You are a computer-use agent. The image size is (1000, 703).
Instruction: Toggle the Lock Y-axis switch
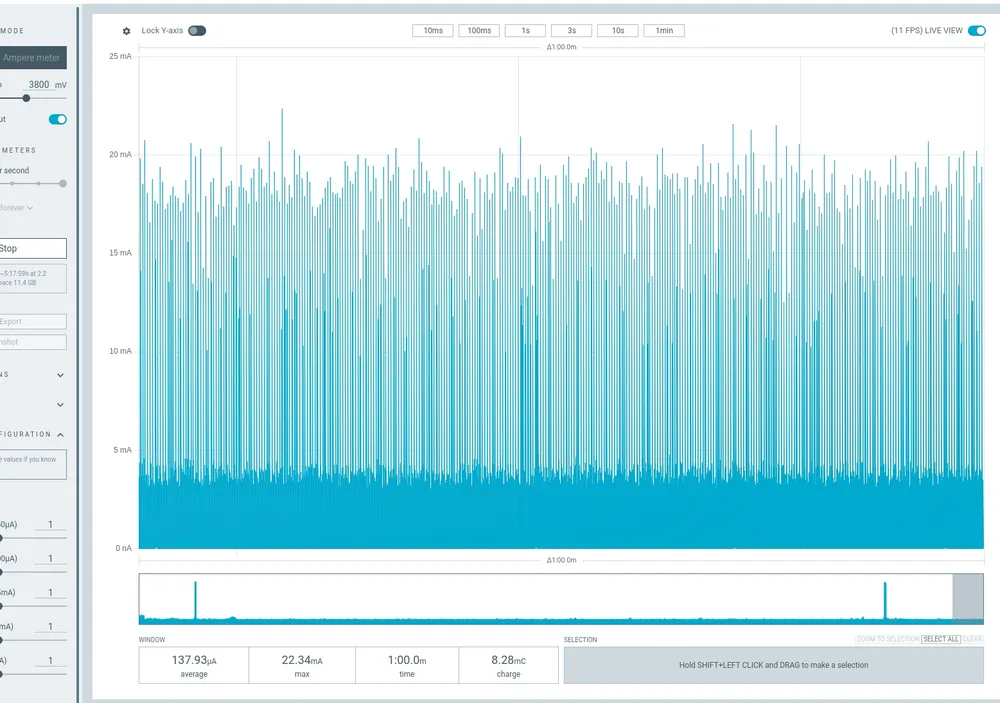coord(197,31)
